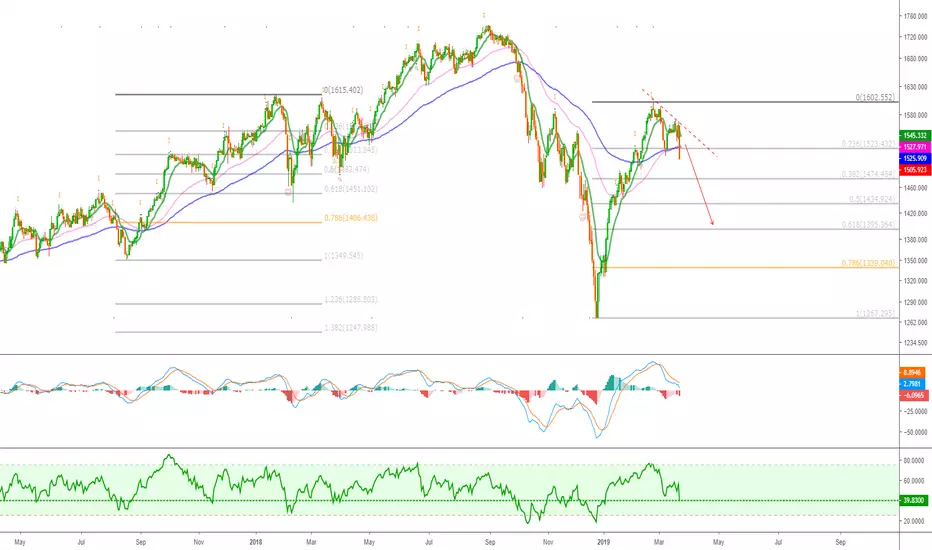Click the 1460.000 price axis tick
Viewport: 932px width, 550px height.
(x=915, y=188)
